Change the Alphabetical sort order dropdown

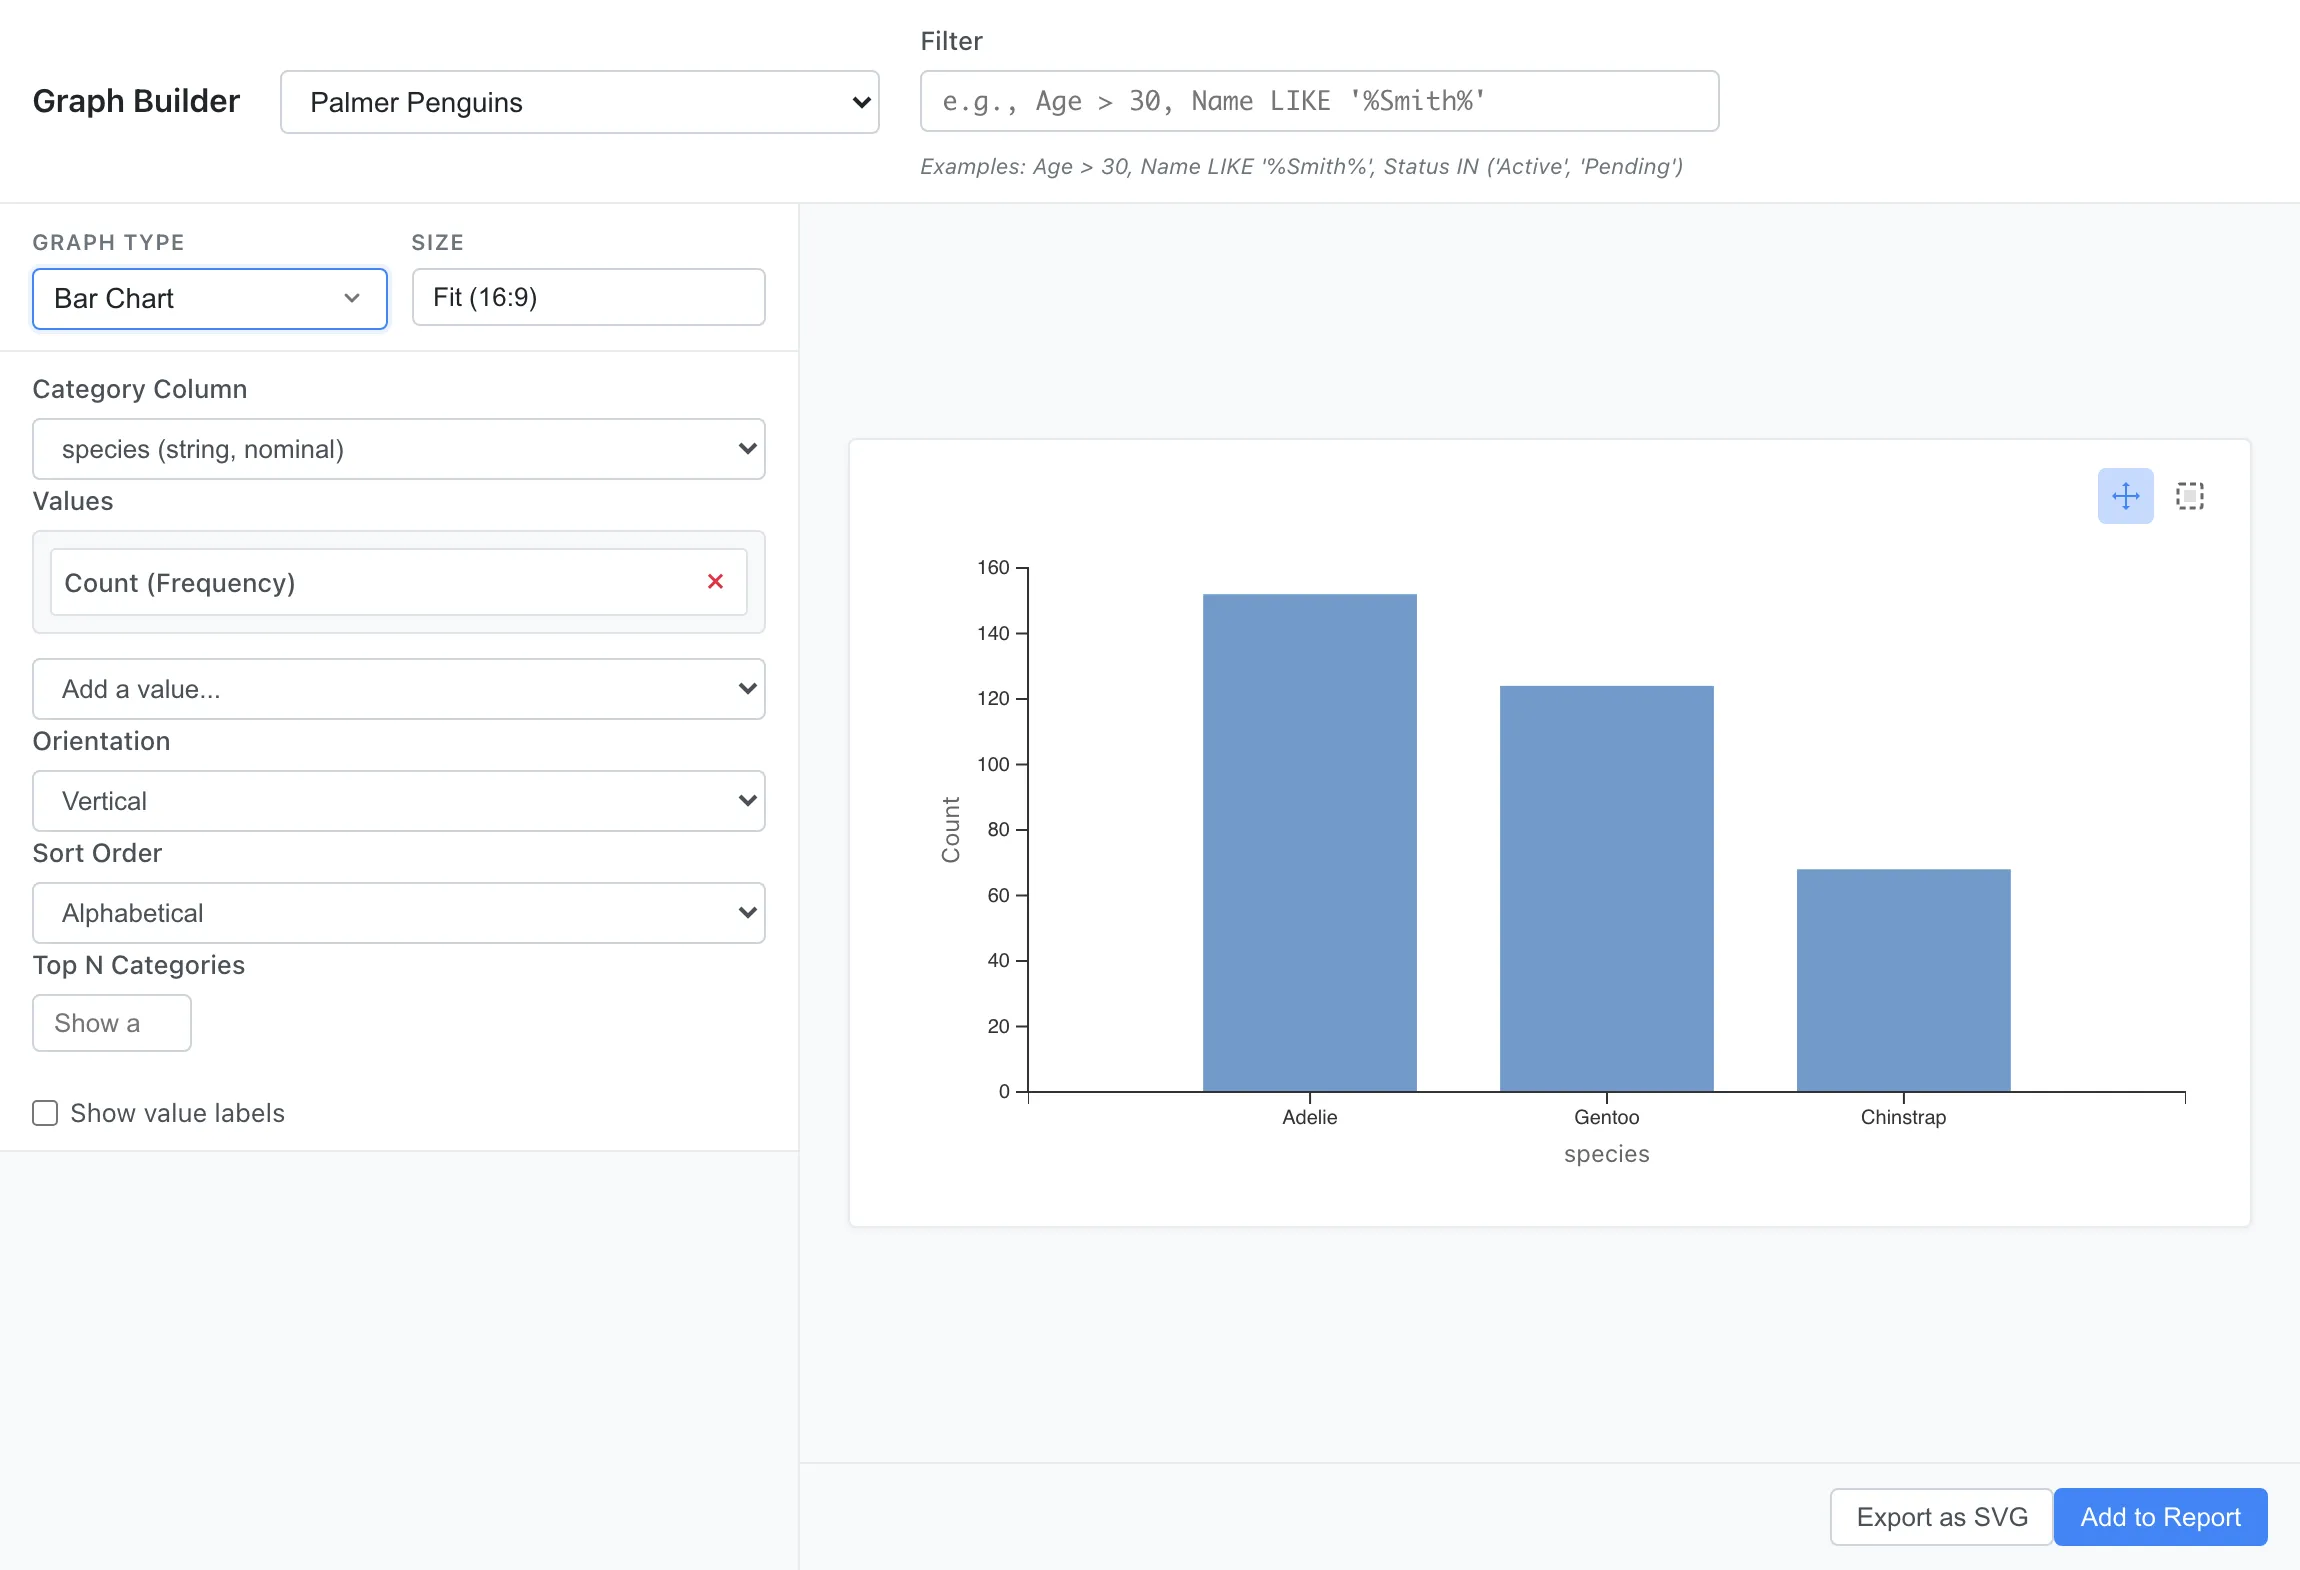[x=398, y=913]
